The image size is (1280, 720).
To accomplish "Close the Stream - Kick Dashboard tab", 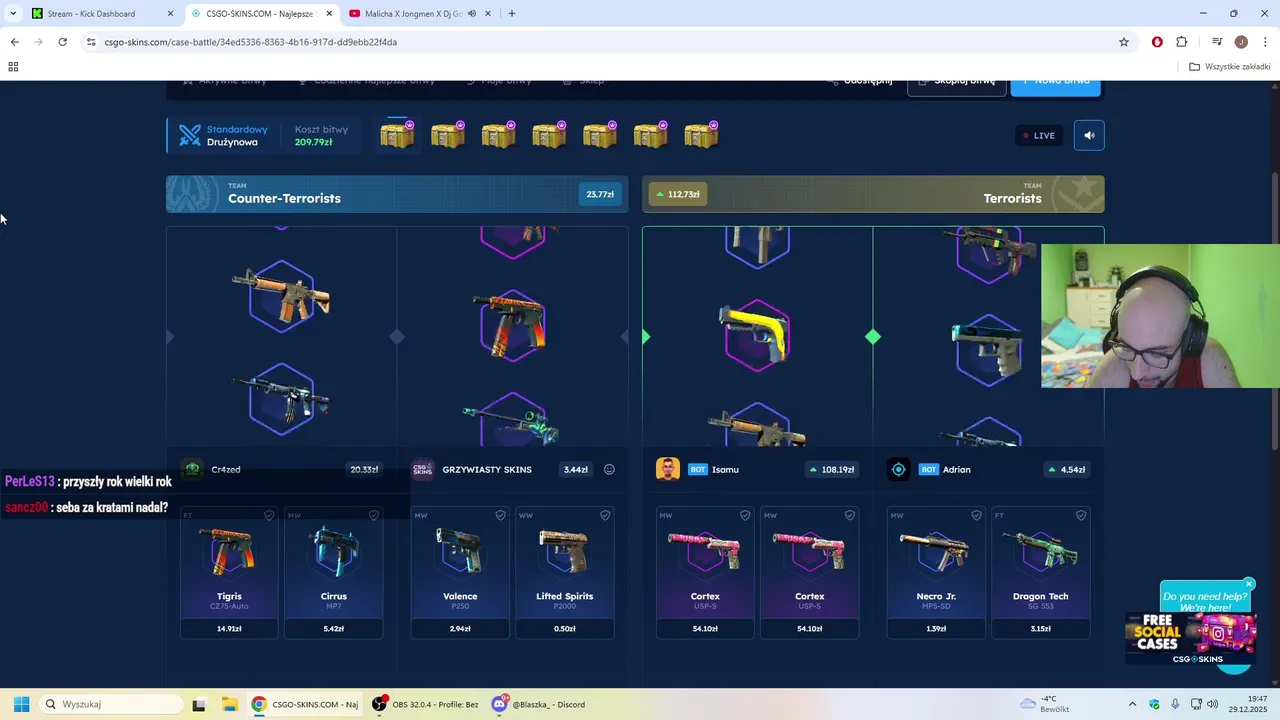I will [x=170, y=14].
